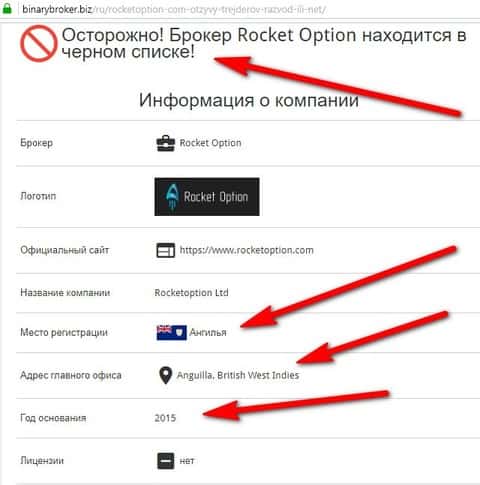
Task: Click Anguilla, British West Indies address
Action: [x=238, y=375]
